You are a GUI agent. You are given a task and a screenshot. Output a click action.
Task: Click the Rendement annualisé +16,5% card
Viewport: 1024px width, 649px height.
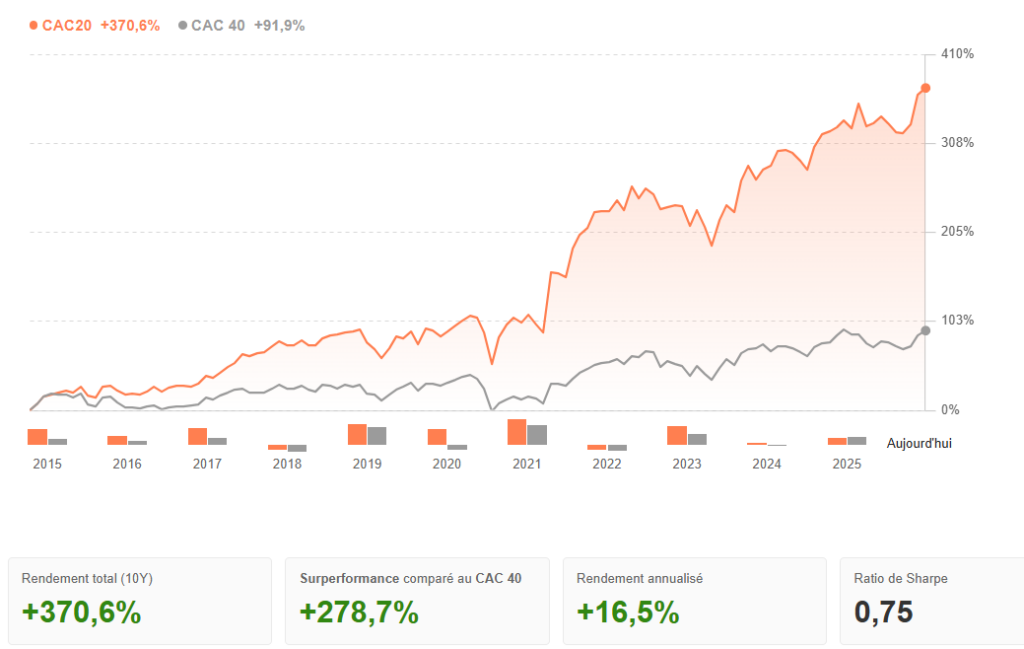(x=695, y=600)
